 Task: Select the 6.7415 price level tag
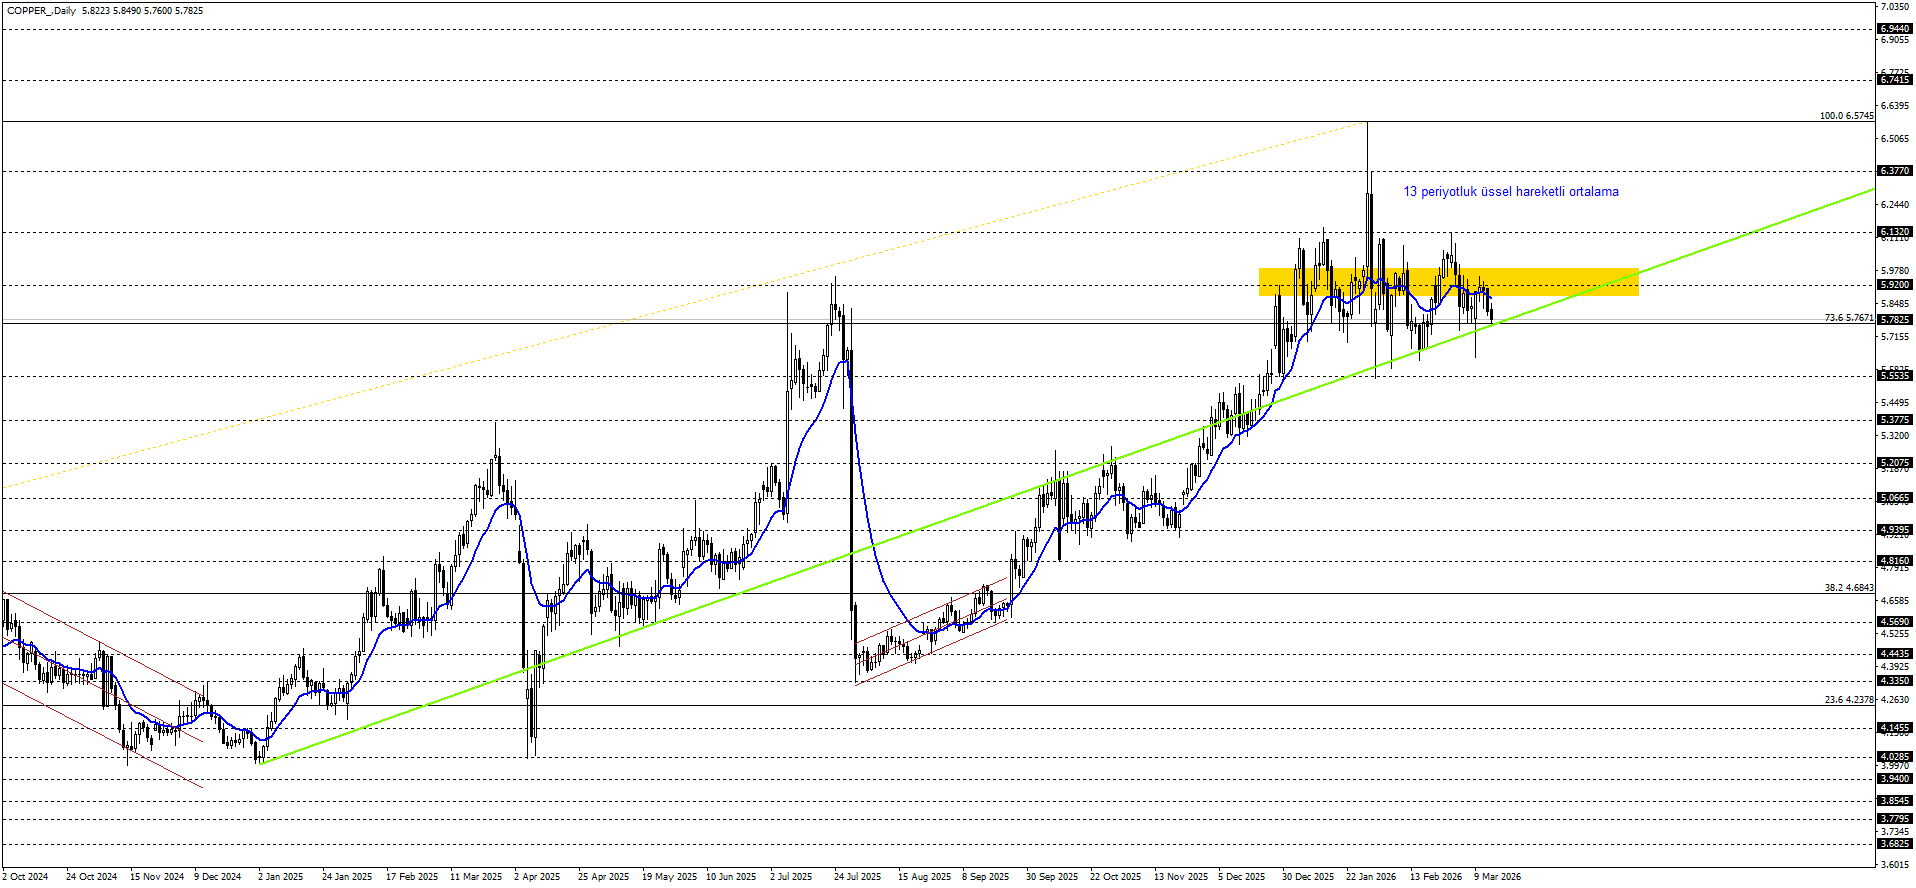click(1895, 80)
